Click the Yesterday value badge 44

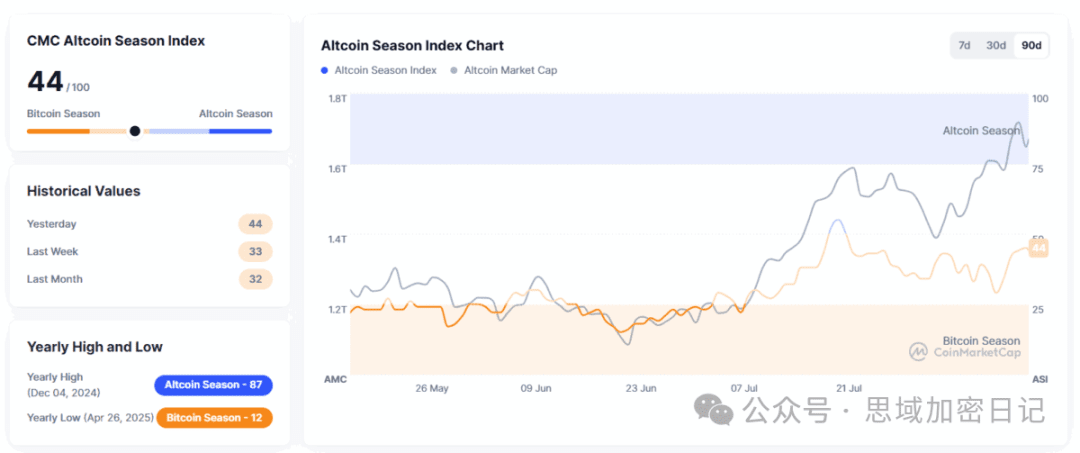click(256, 224)
